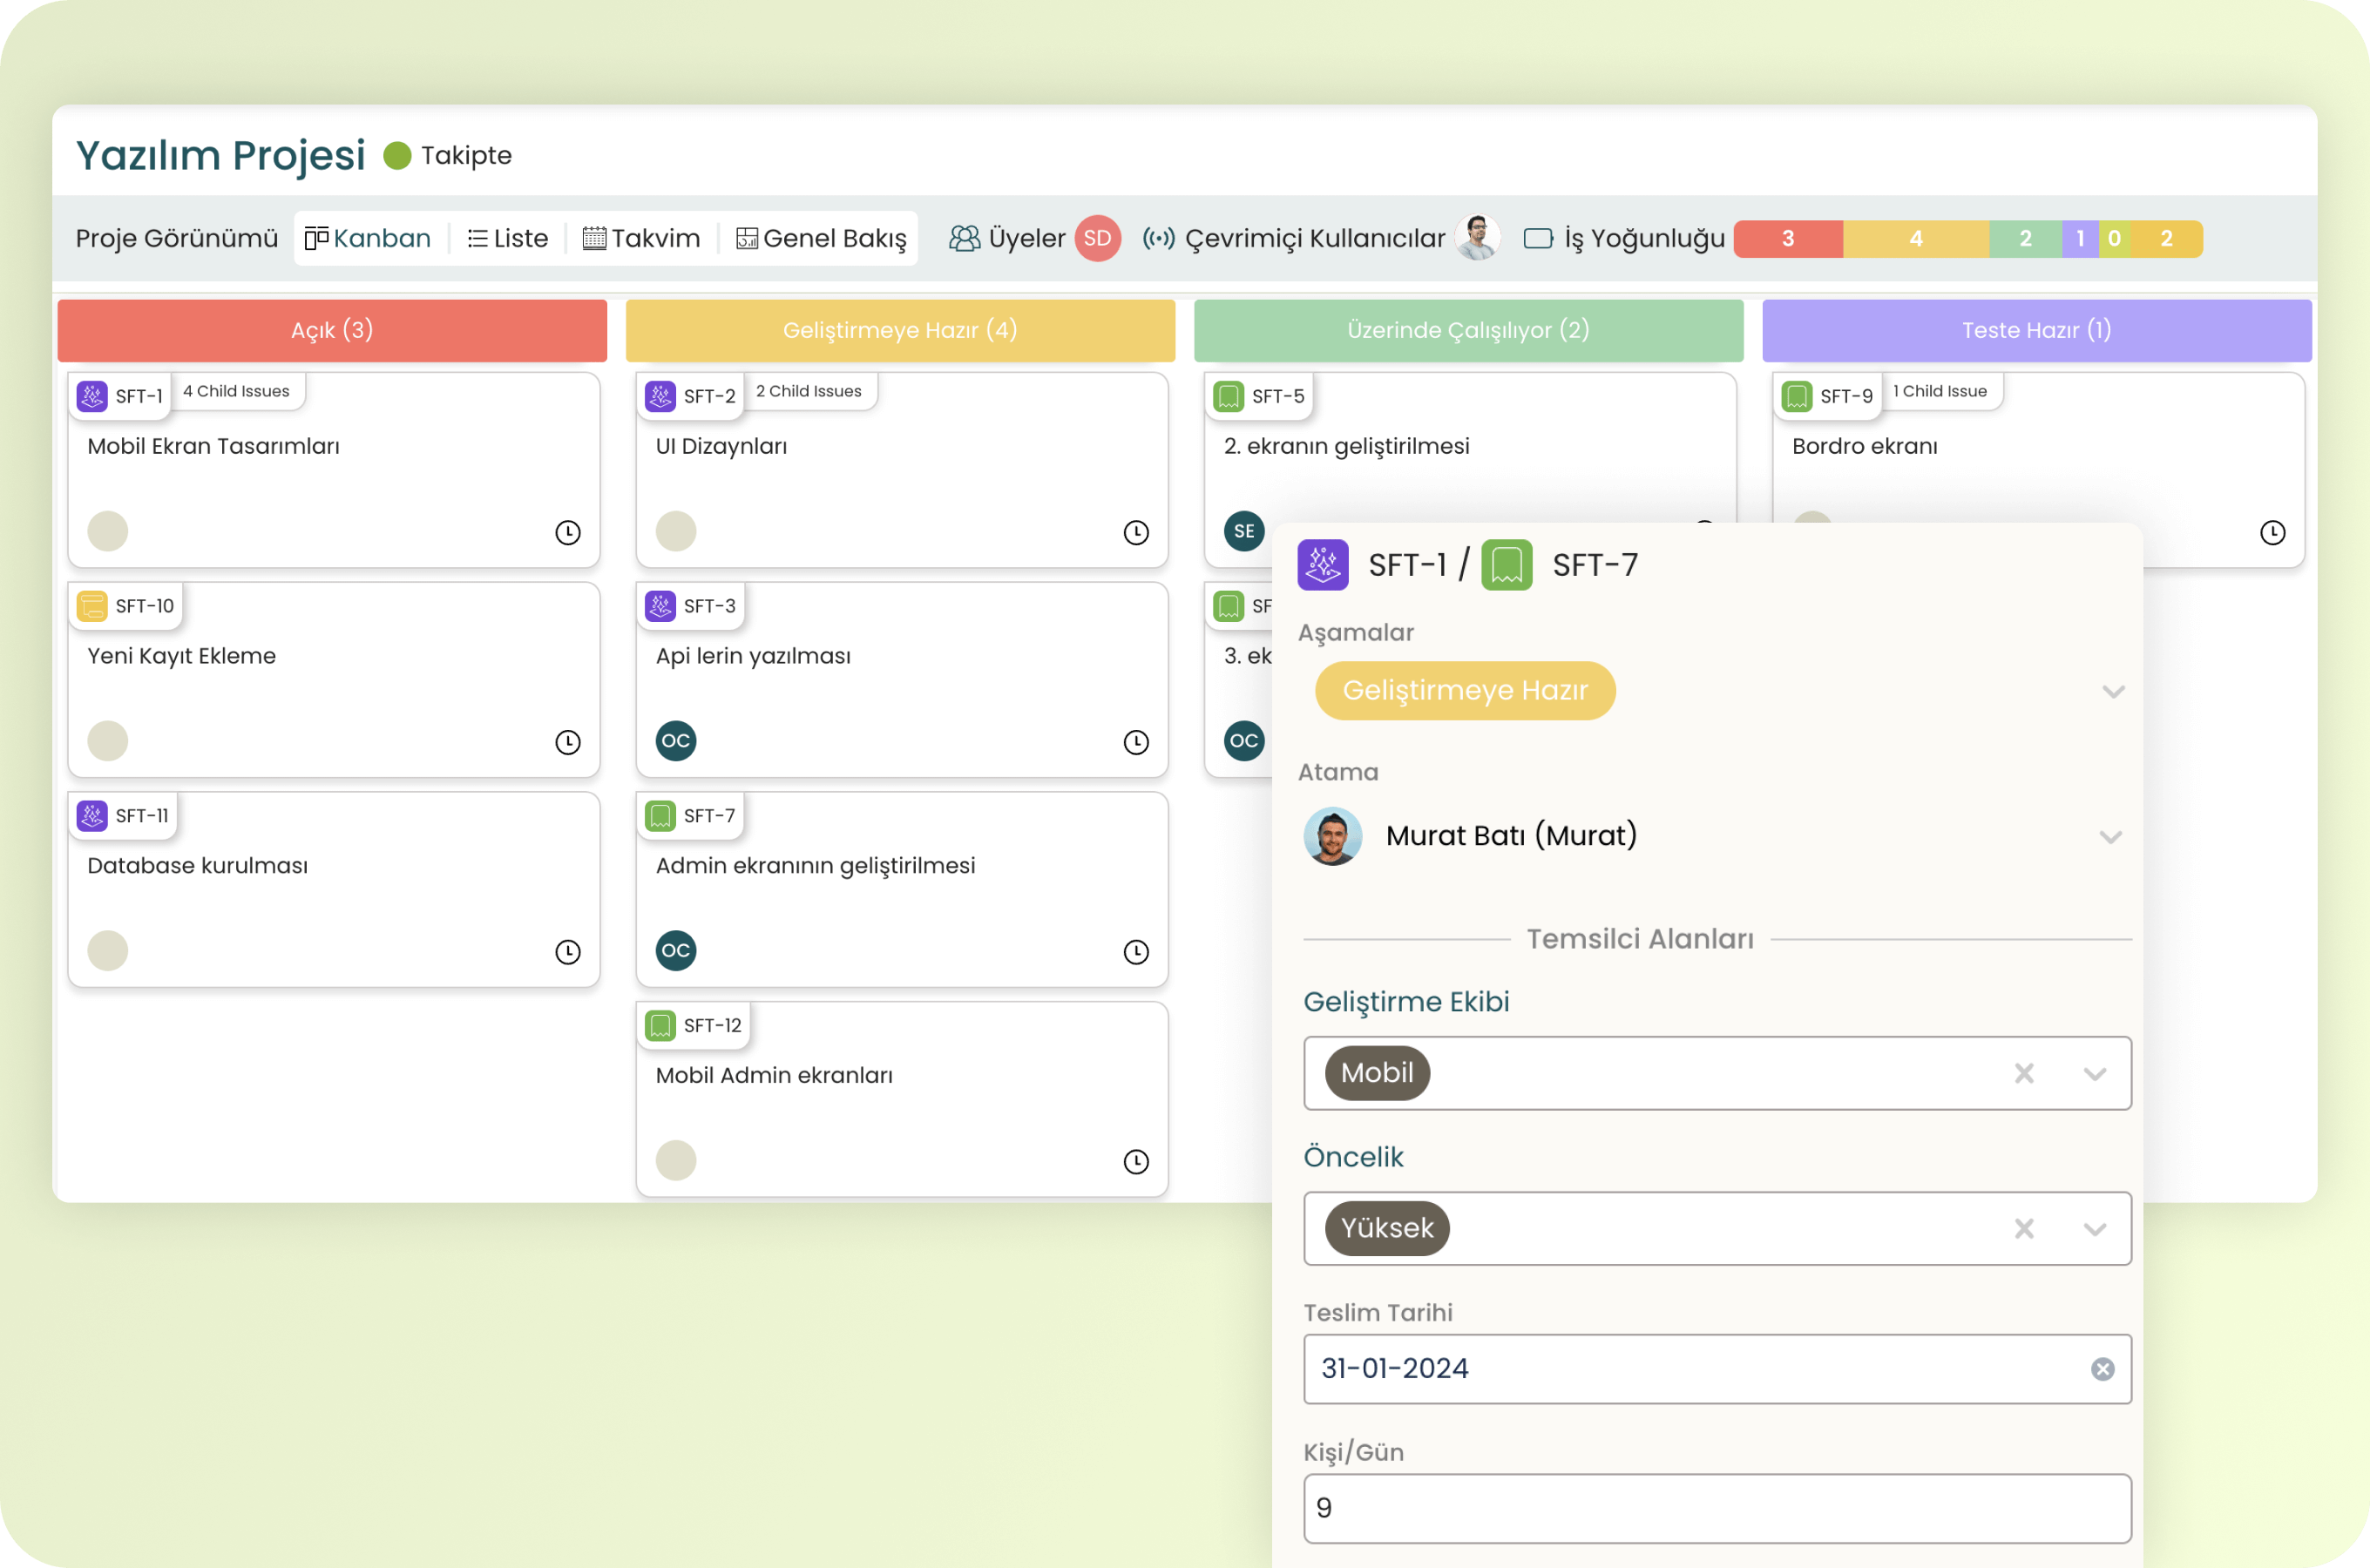The image size is (2370, 1568).
Task: Click empty assignee avatar on Database kurulması
Action: coord(108,951)
